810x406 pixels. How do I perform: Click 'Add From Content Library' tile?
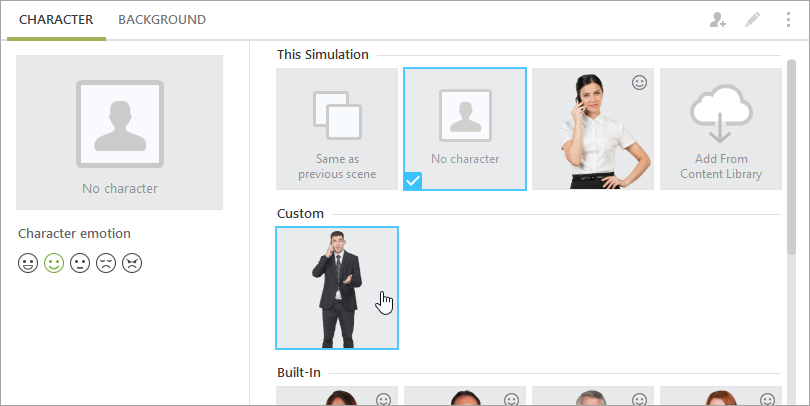[721, 129]
